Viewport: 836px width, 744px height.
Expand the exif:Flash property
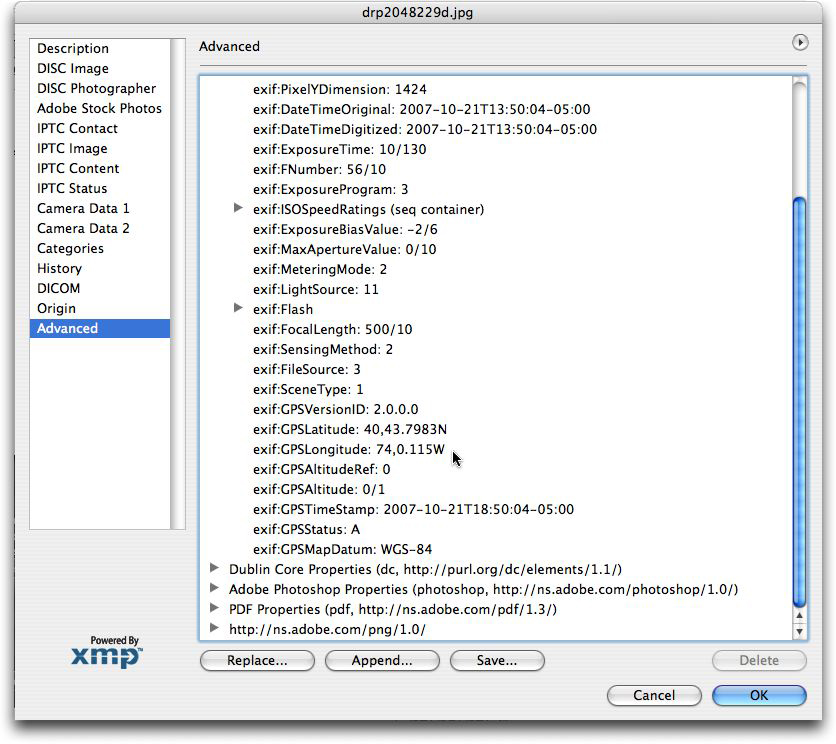(x=238, y=308)
